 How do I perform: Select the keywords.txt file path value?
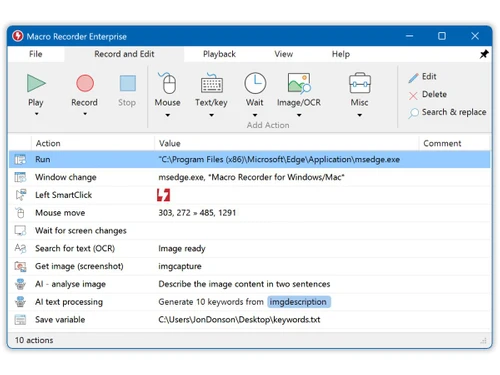click(239, 320)
